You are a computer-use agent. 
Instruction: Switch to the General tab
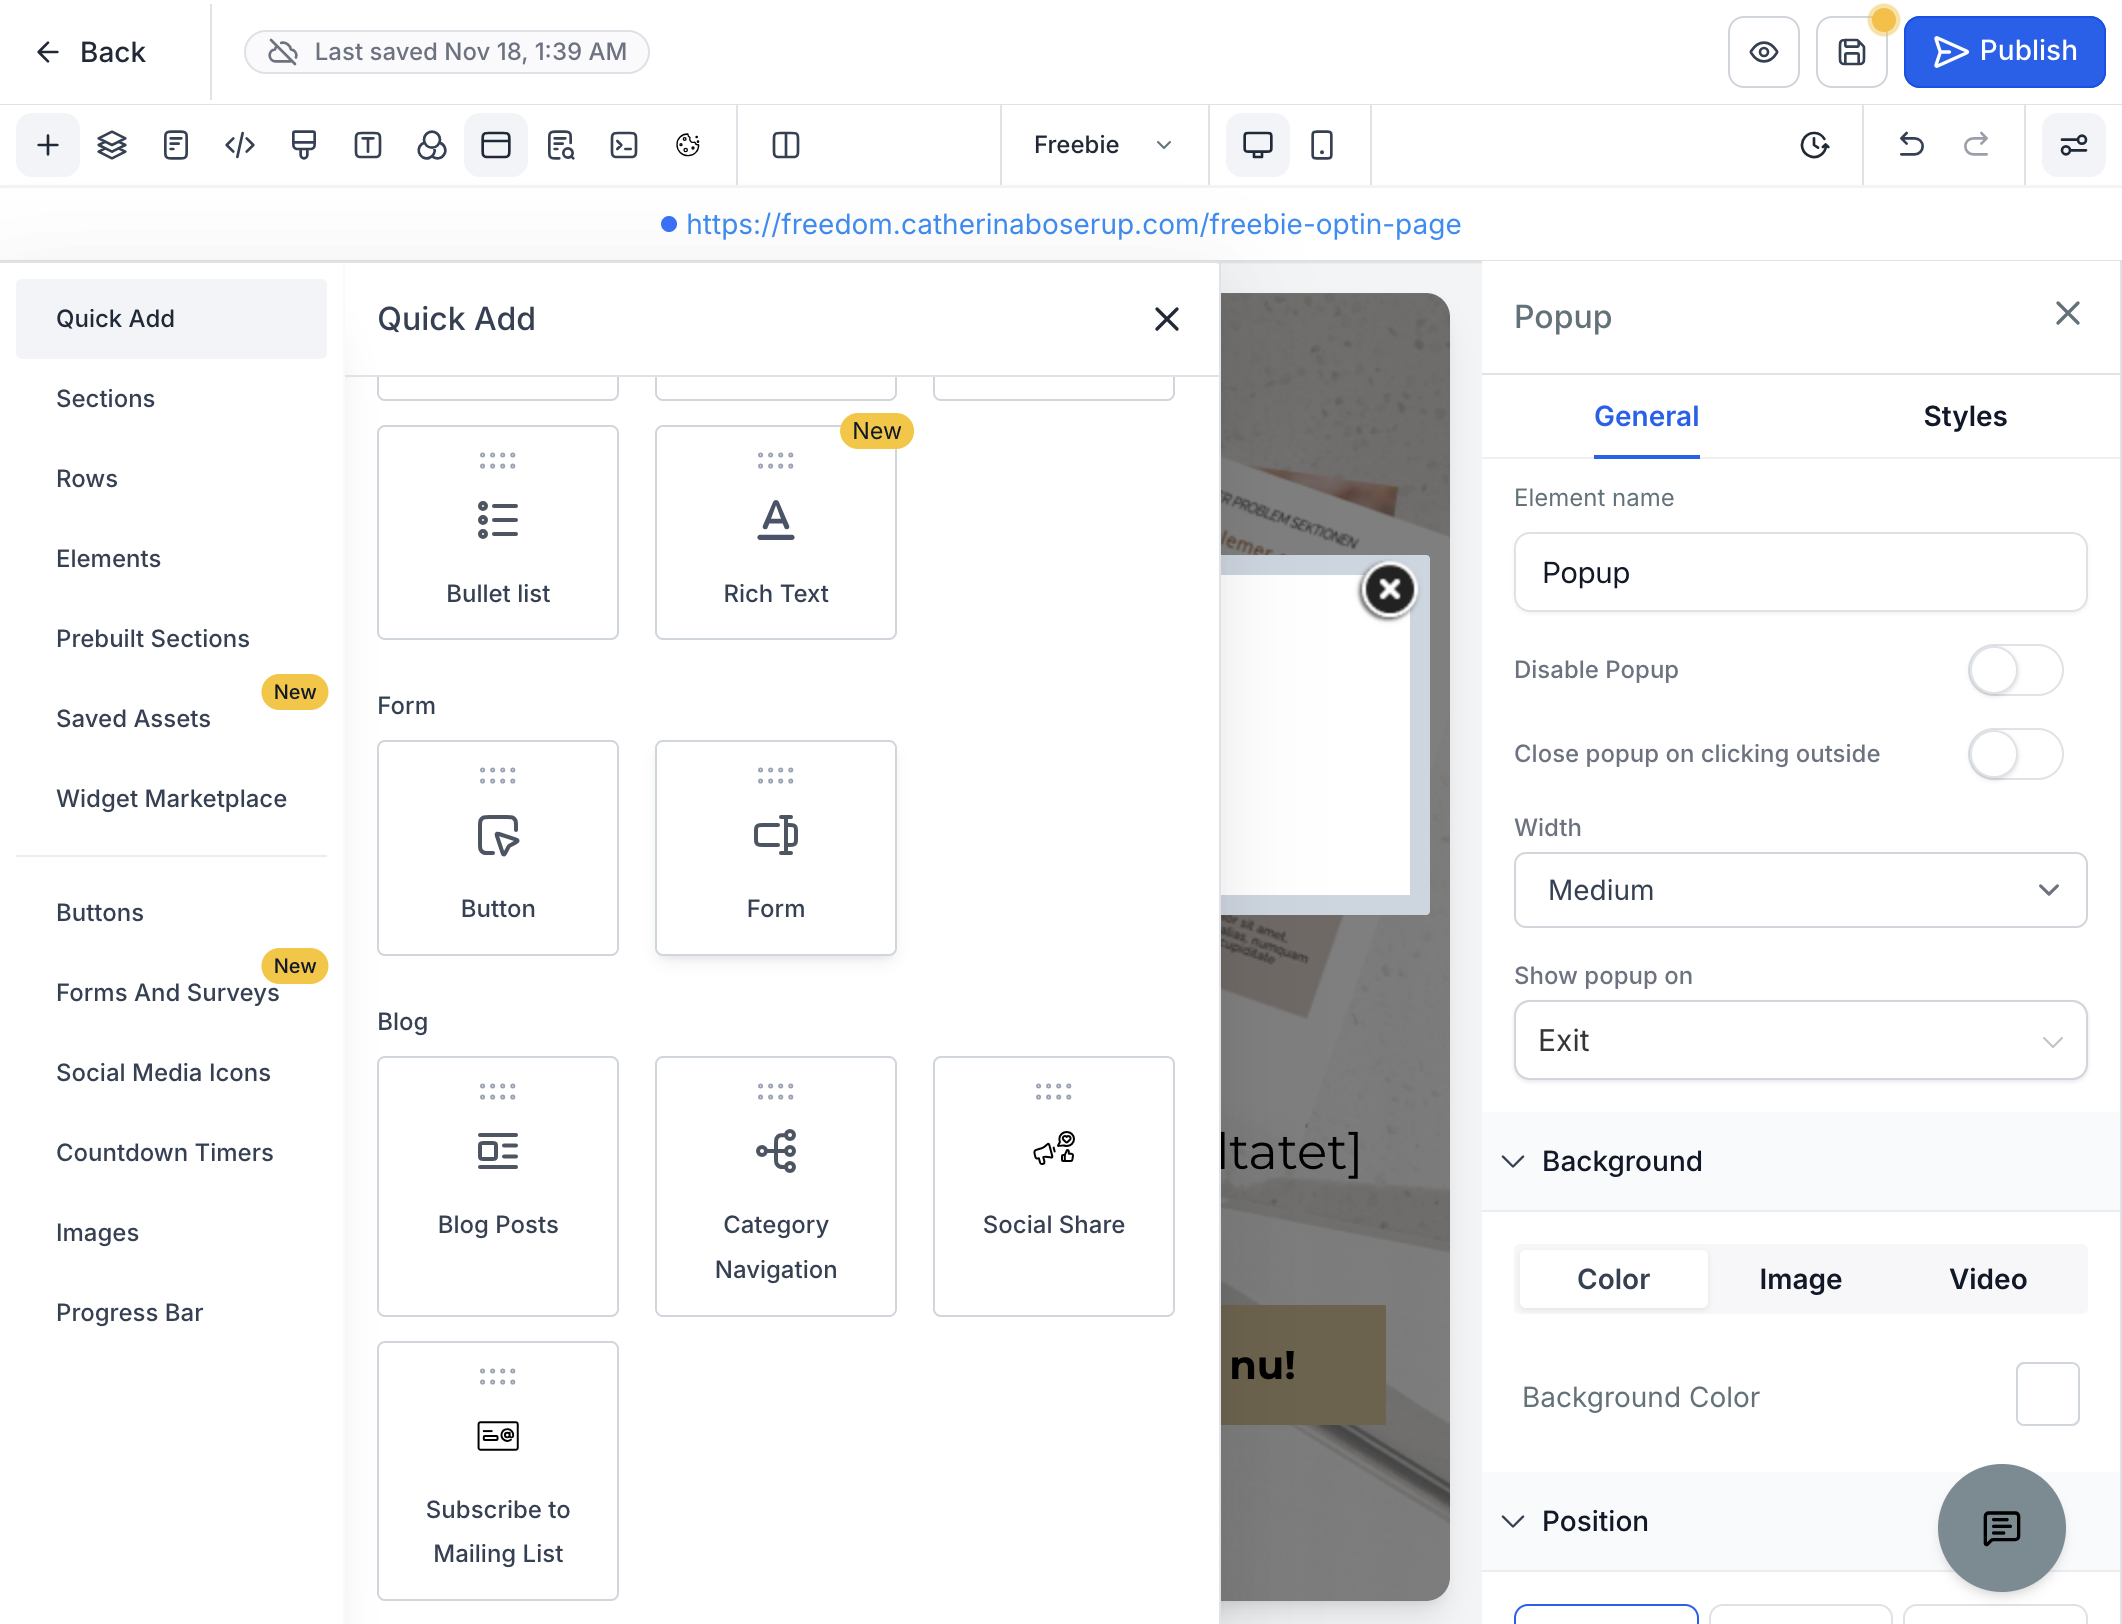click(x=1646, y=416)
